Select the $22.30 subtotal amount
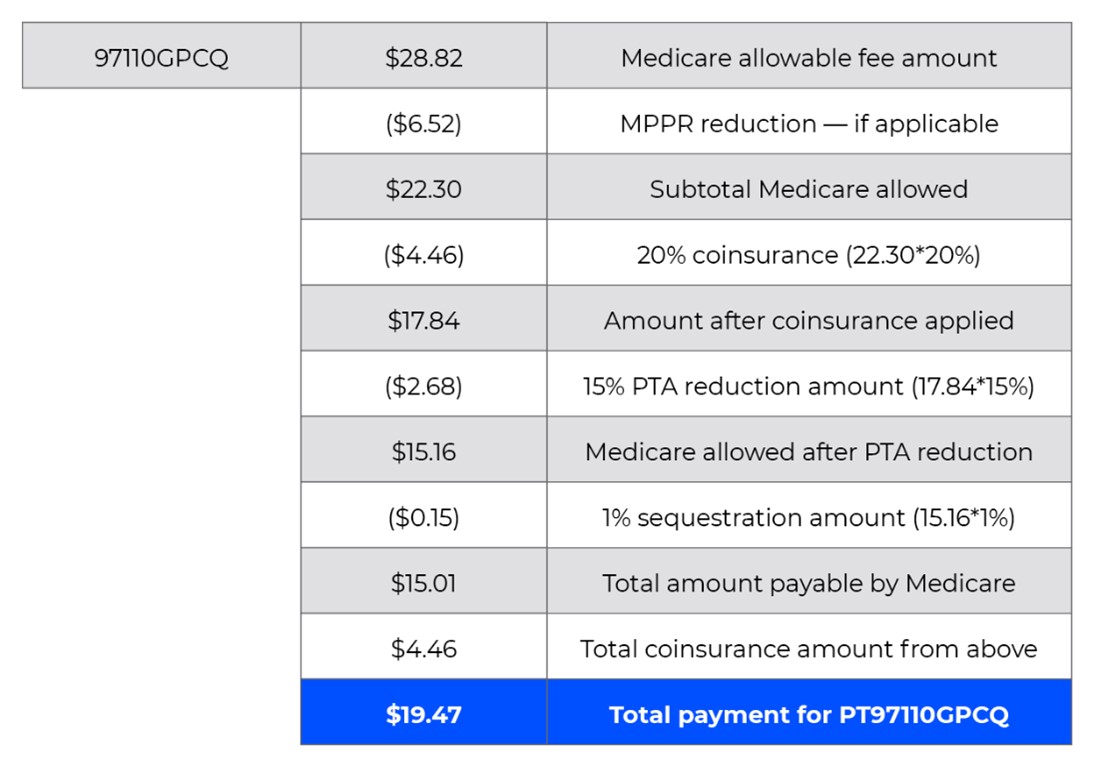The image size is (1094, 766). pos(424,189)
